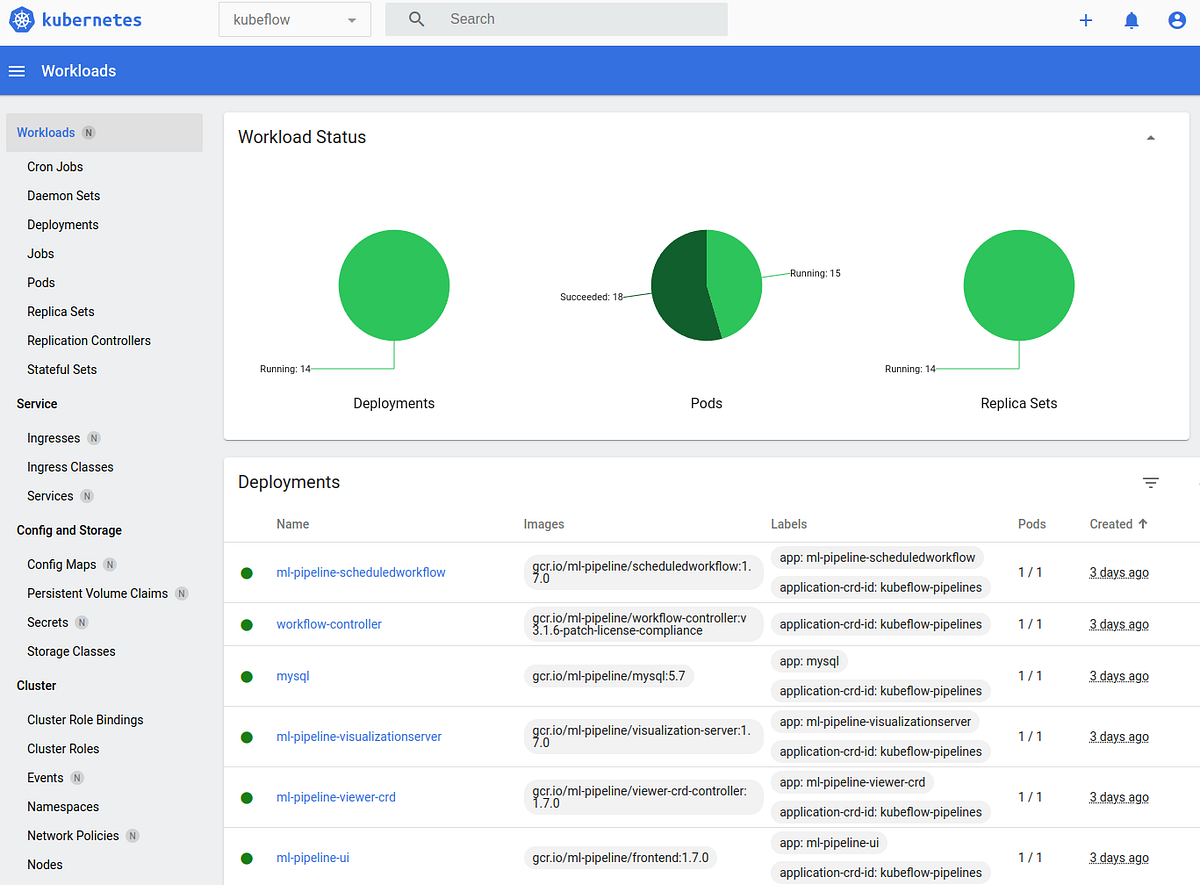
Task: Click the green status dot for mysql
Action: point(247,677)
